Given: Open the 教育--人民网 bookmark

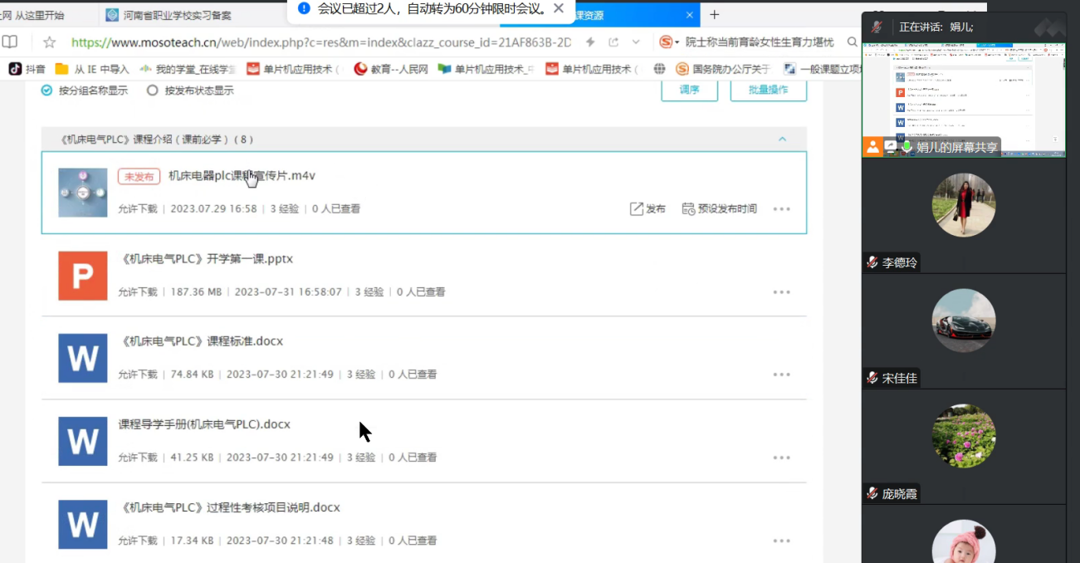Looking at the screenshot, I should pos(391,69).
